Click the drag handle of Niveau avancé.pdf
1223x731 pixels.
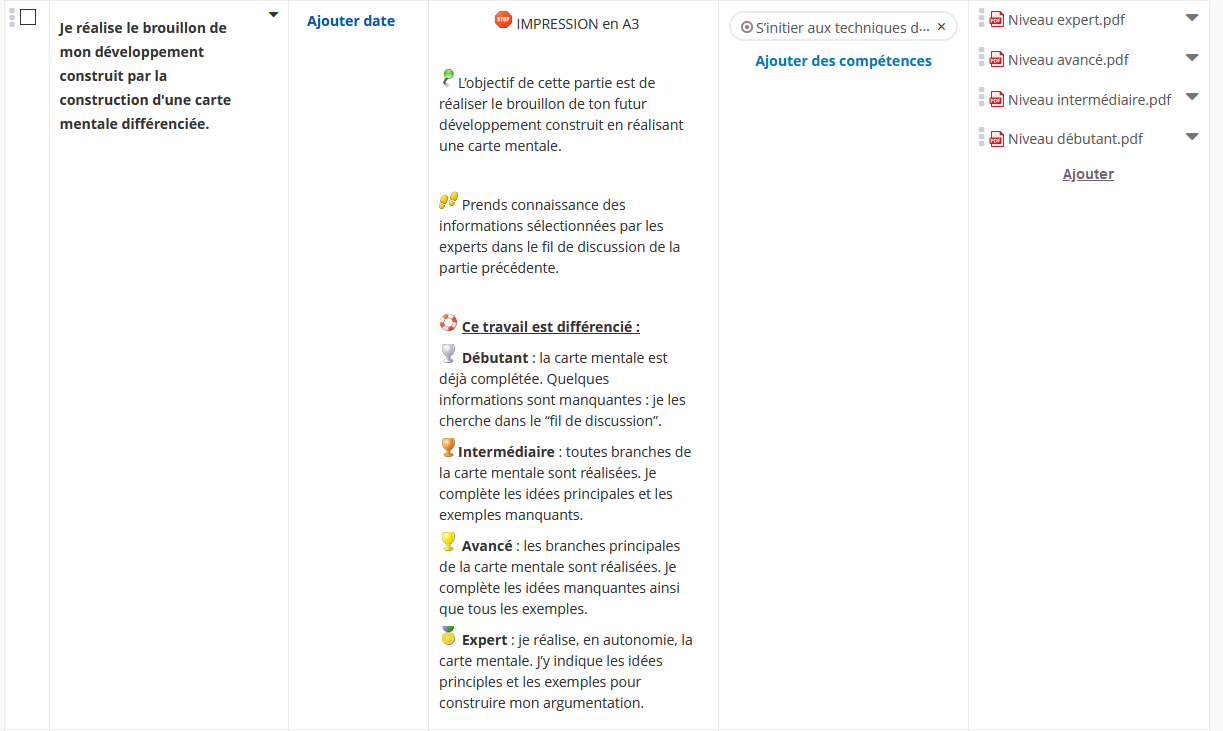pyautogui.click(x=982, y=58)
